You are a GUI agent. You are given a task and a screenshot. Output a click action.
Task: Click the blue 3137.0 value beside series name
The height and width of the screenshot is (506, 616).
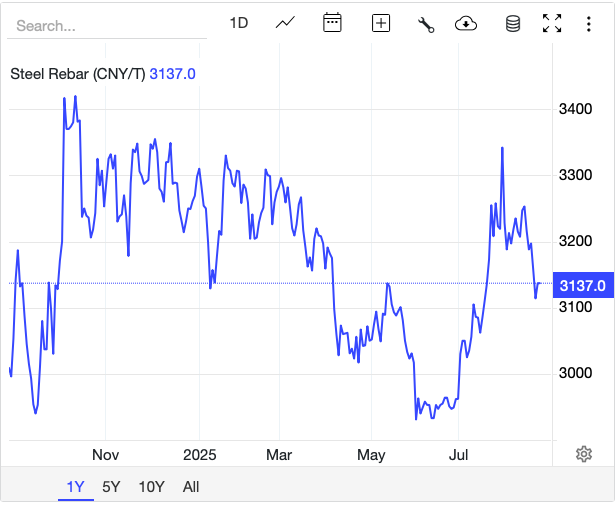172,73
